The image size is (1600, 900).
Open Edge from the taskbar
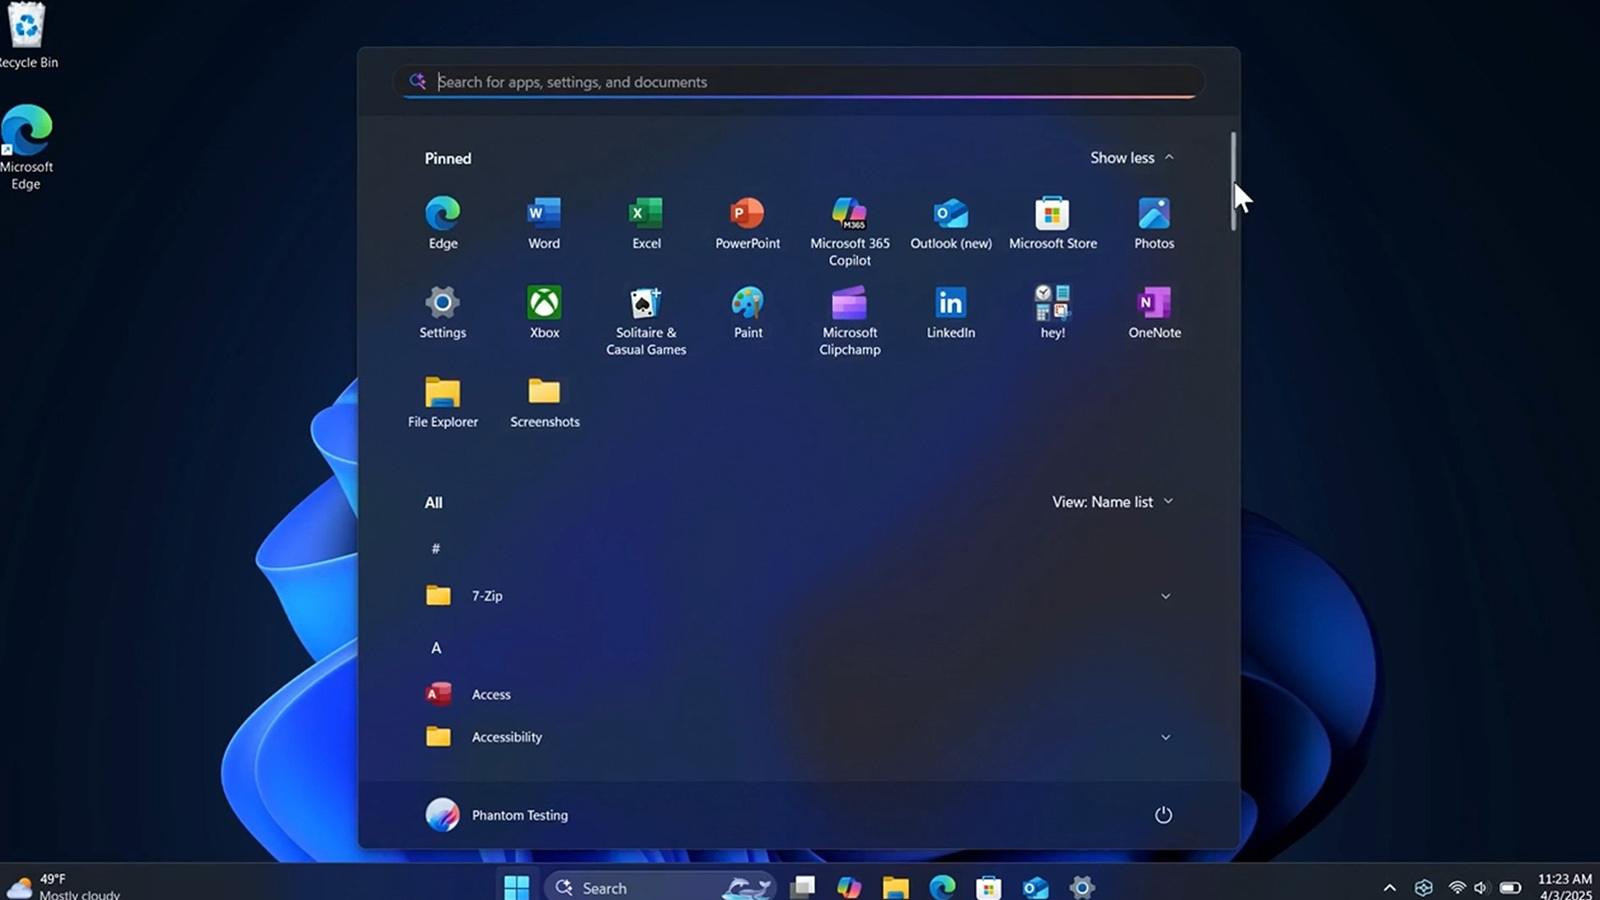(x=942, y=887)
